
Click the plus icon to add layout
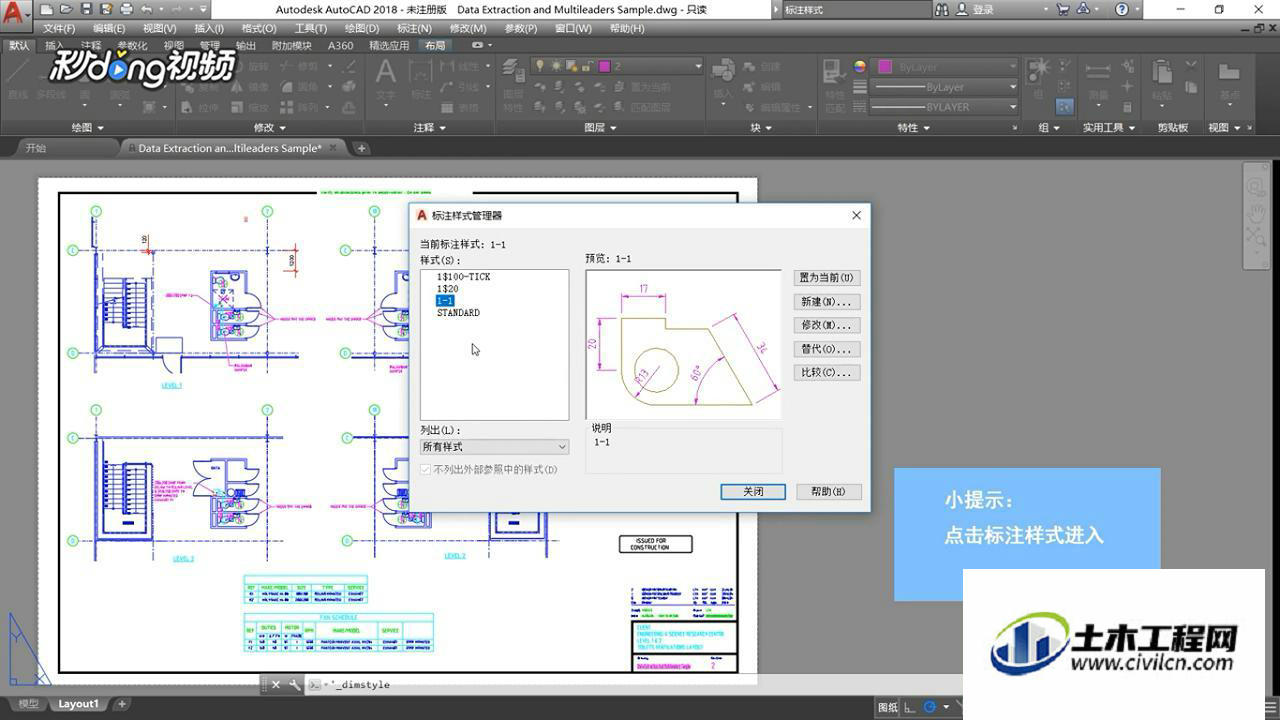tap(122, 704)
